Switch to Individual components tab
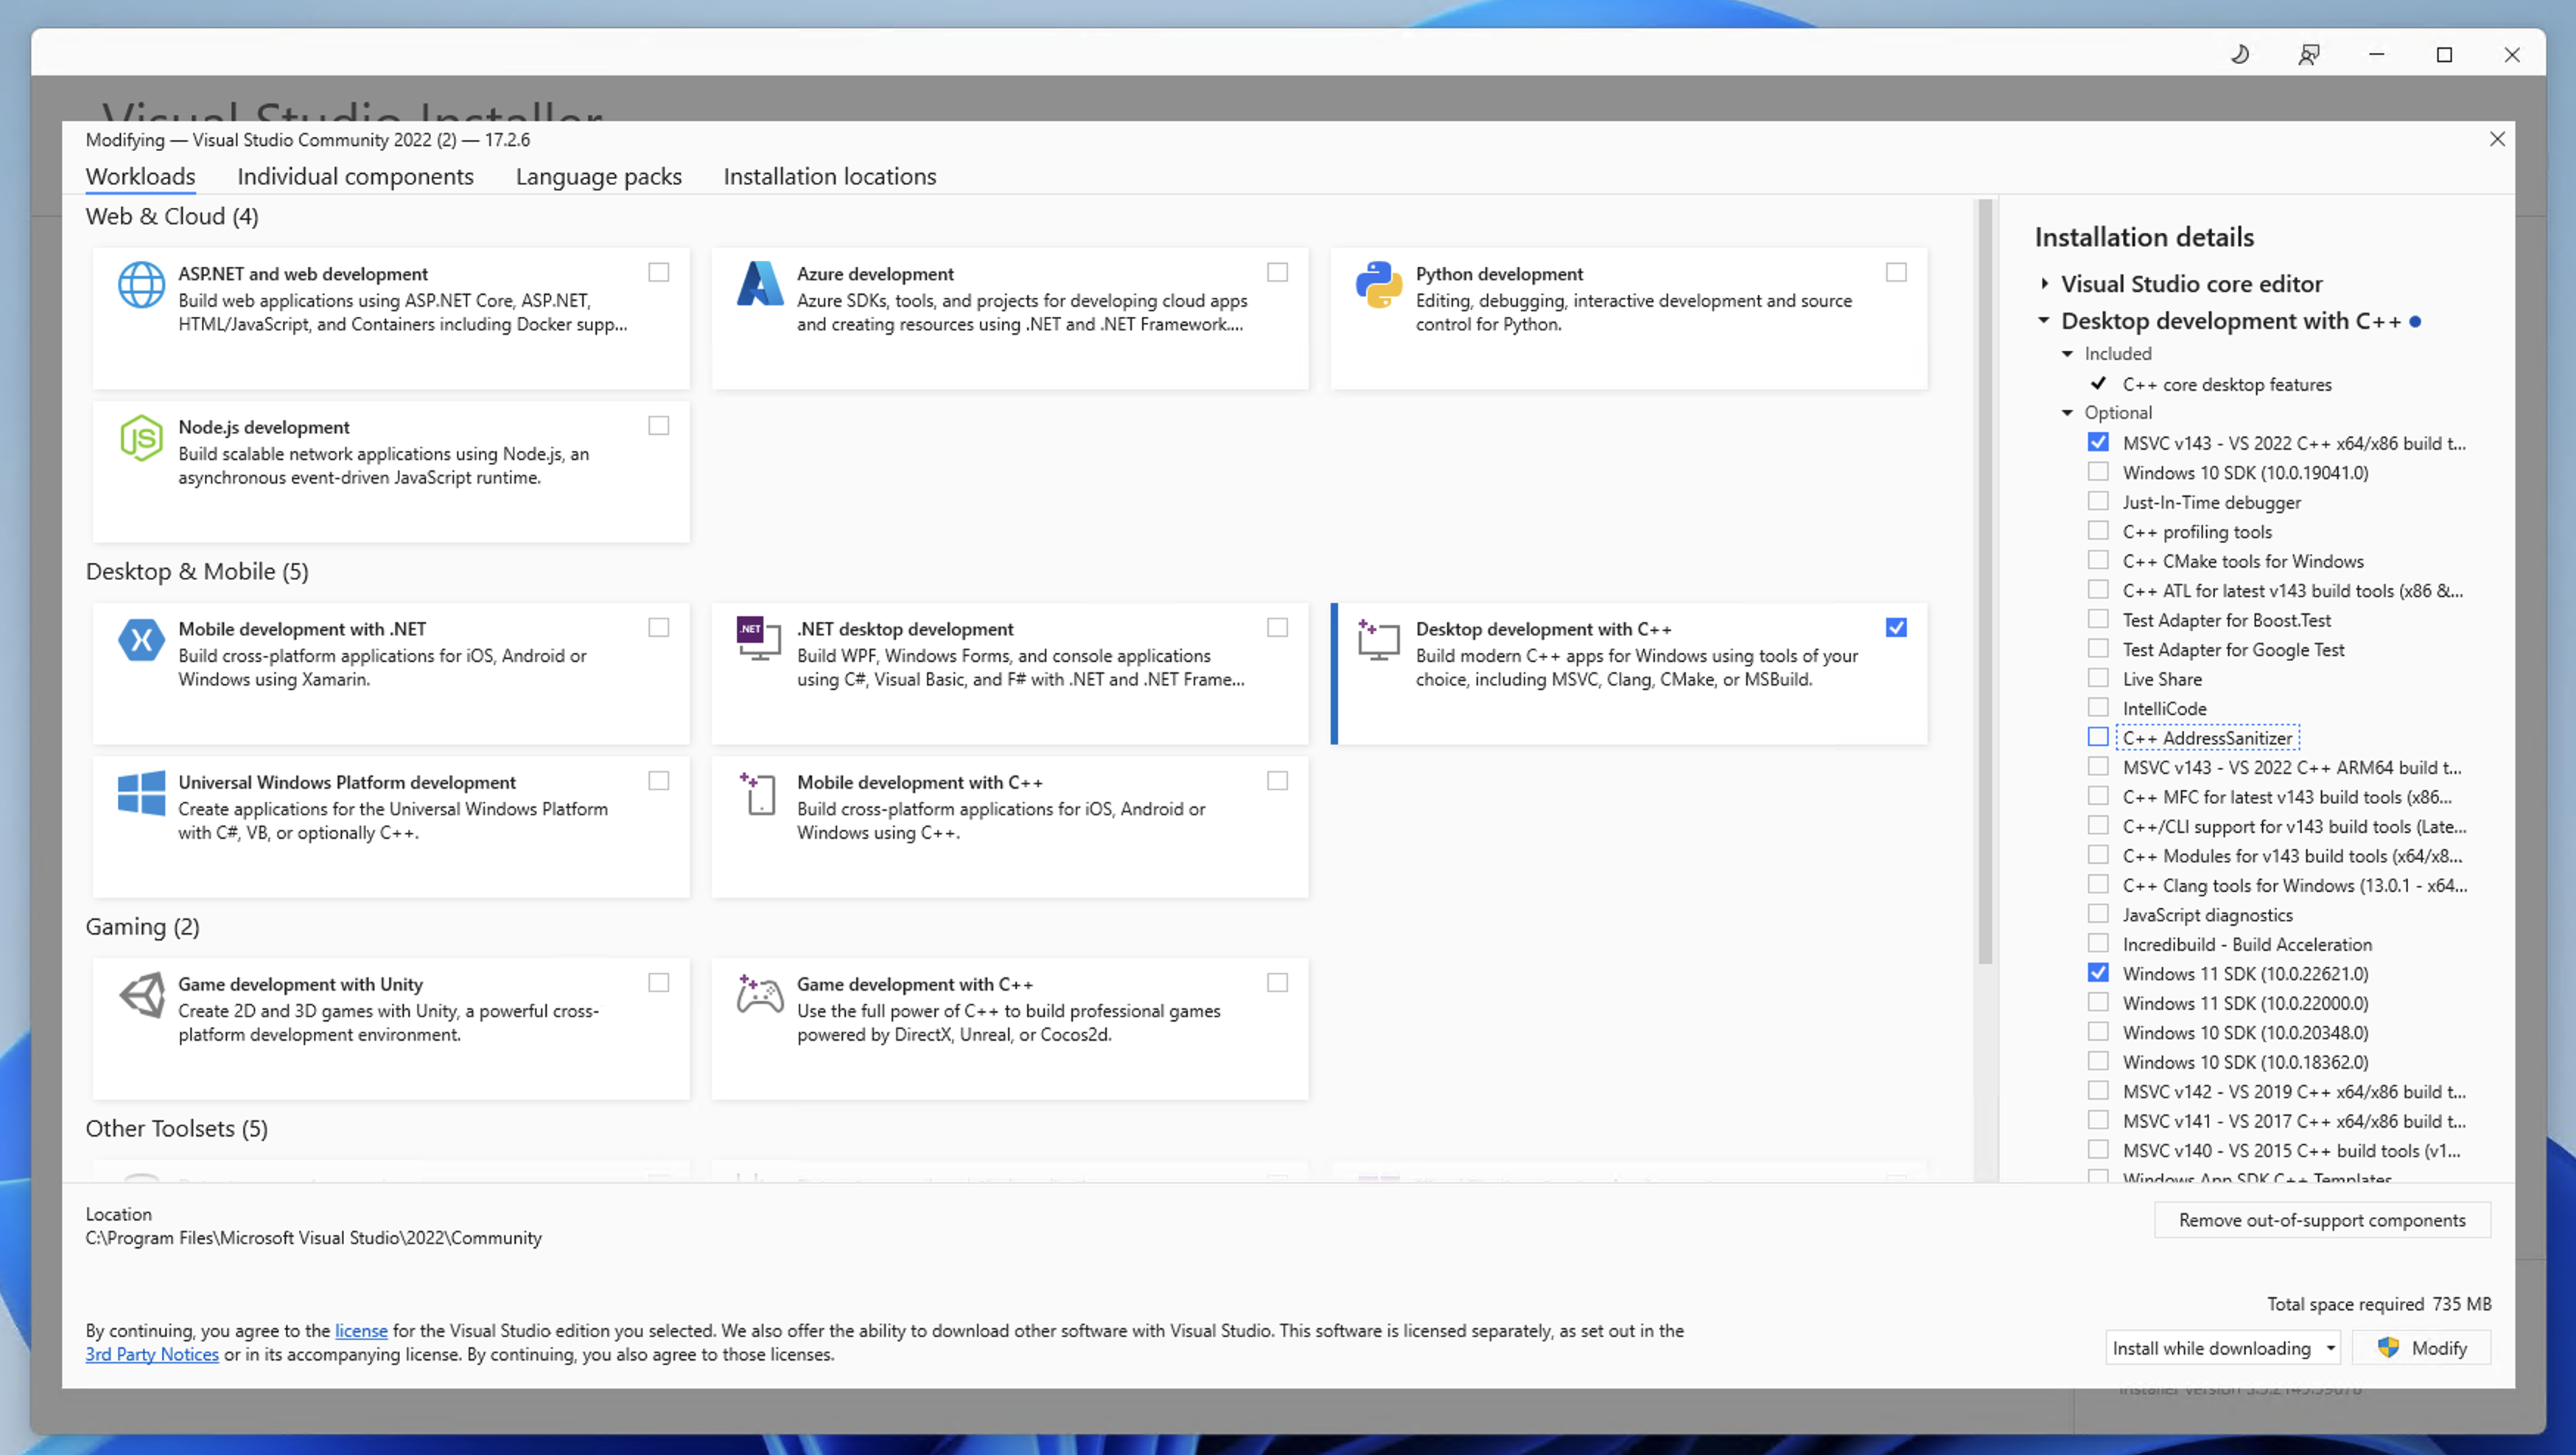Screen dimensions: 2576x1455 point(356,175)
